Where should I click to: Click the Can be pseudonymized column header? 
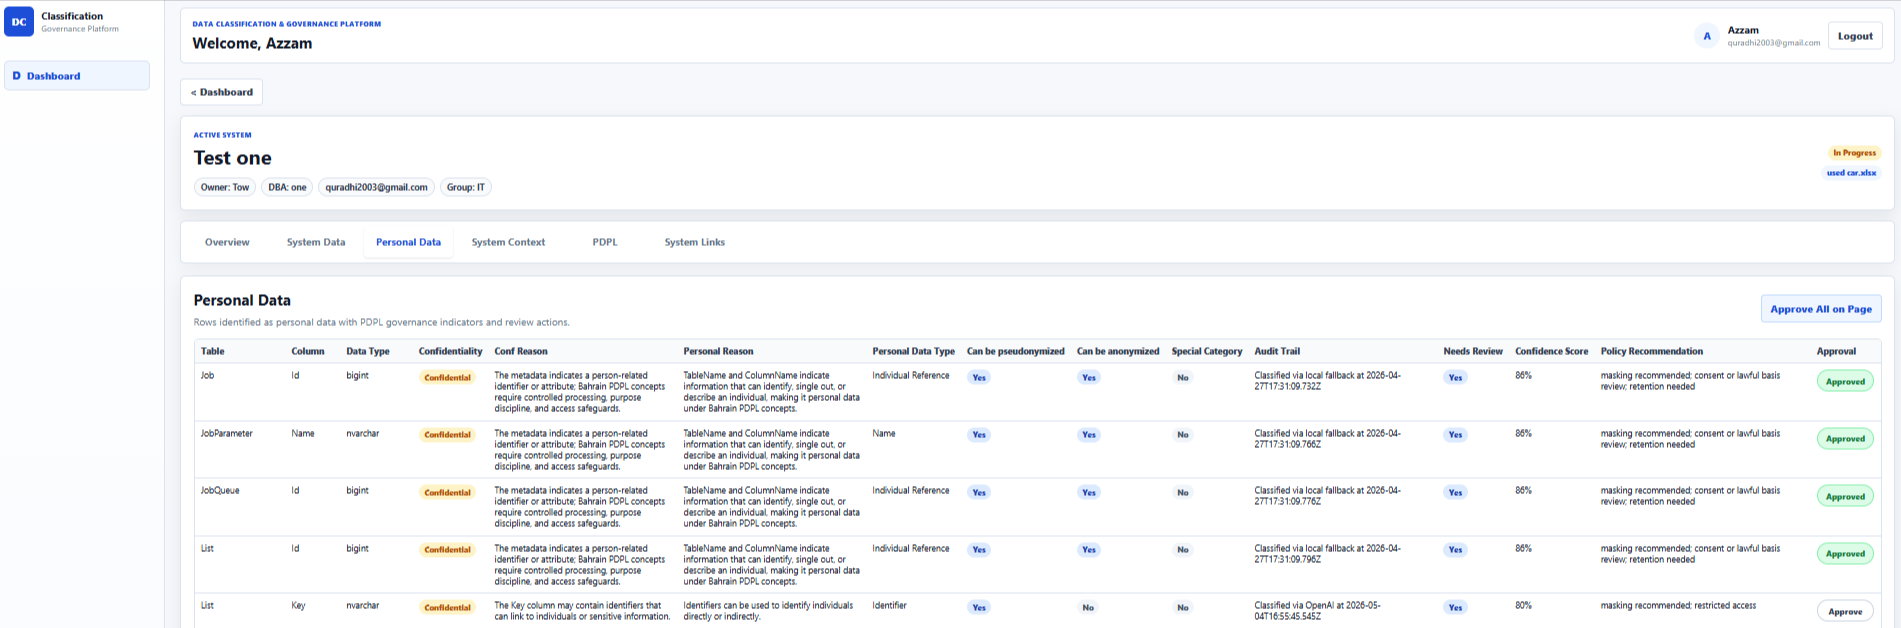[1015, 351]
